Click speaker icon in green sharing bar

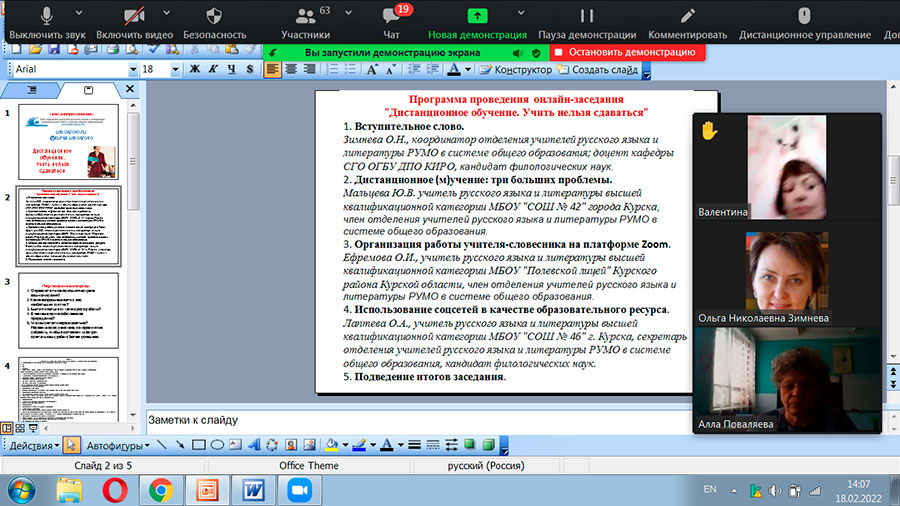518,53
